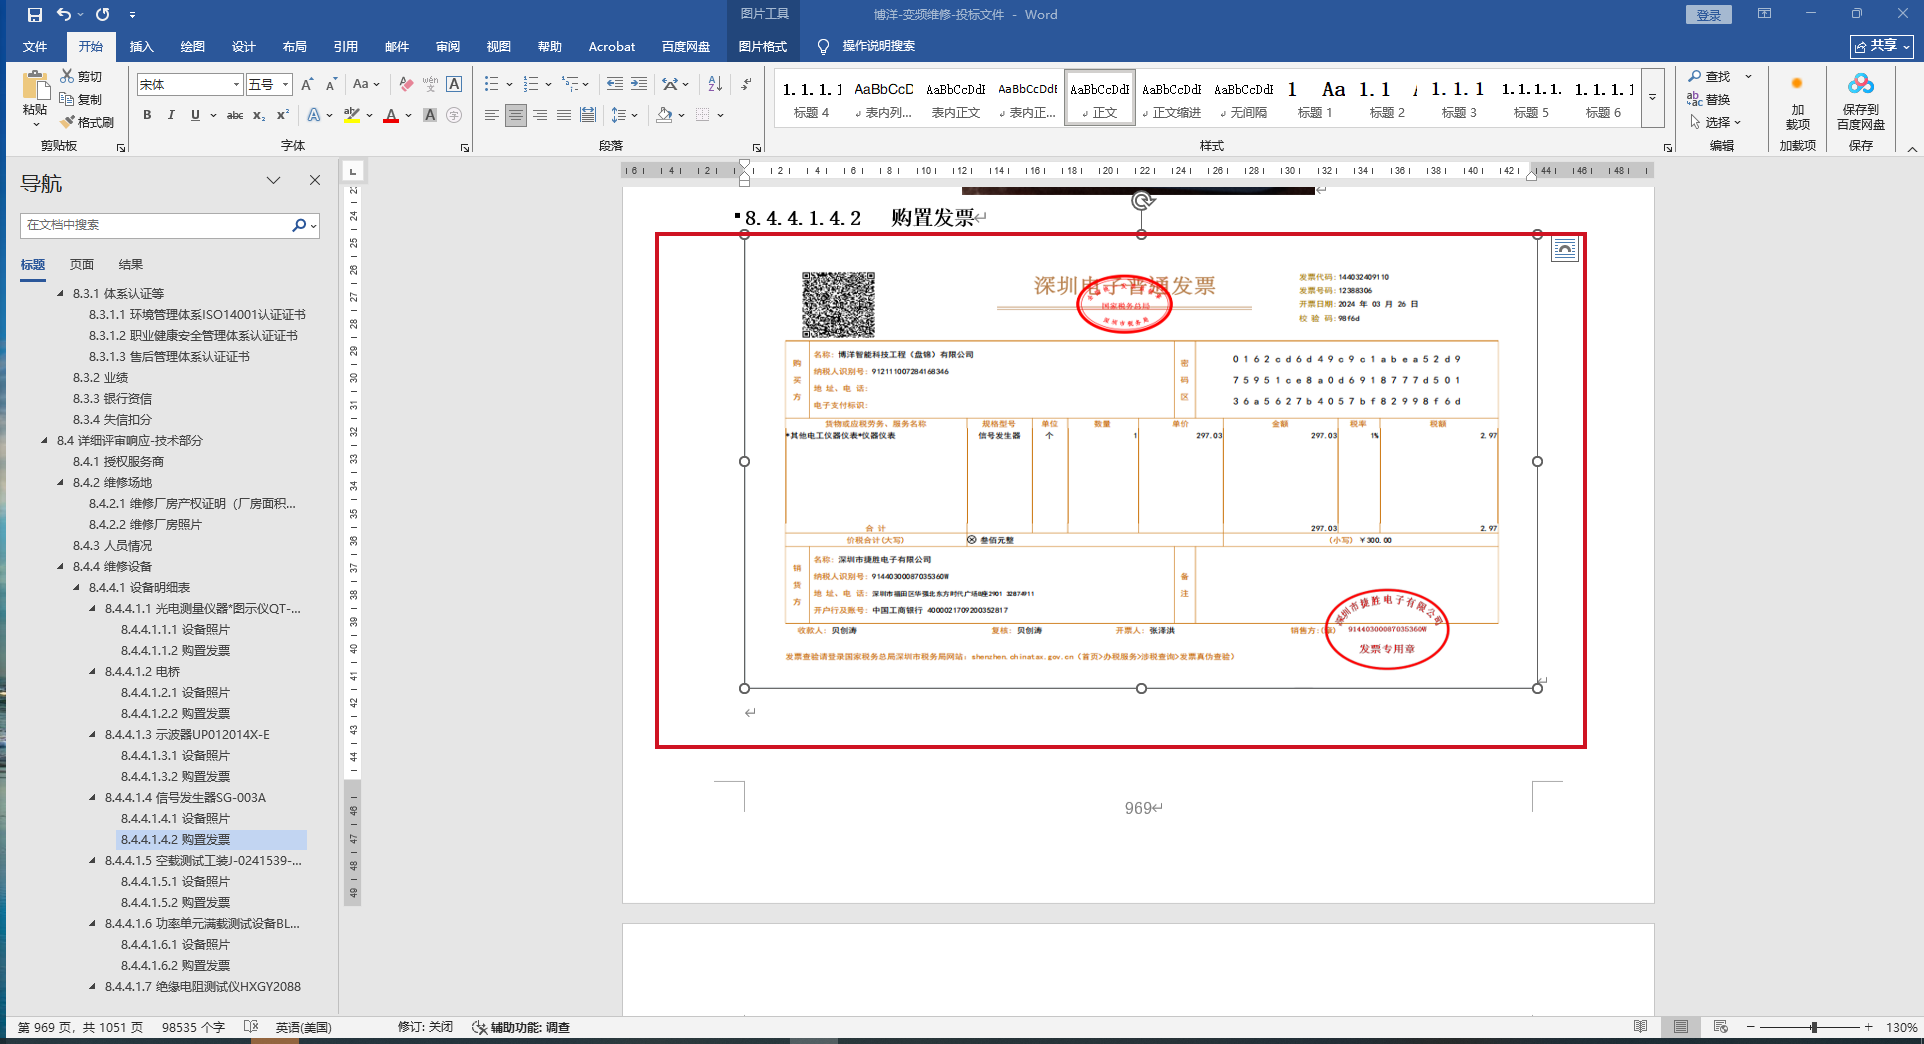Click the Redo icon in title bar

coord(102,15)
